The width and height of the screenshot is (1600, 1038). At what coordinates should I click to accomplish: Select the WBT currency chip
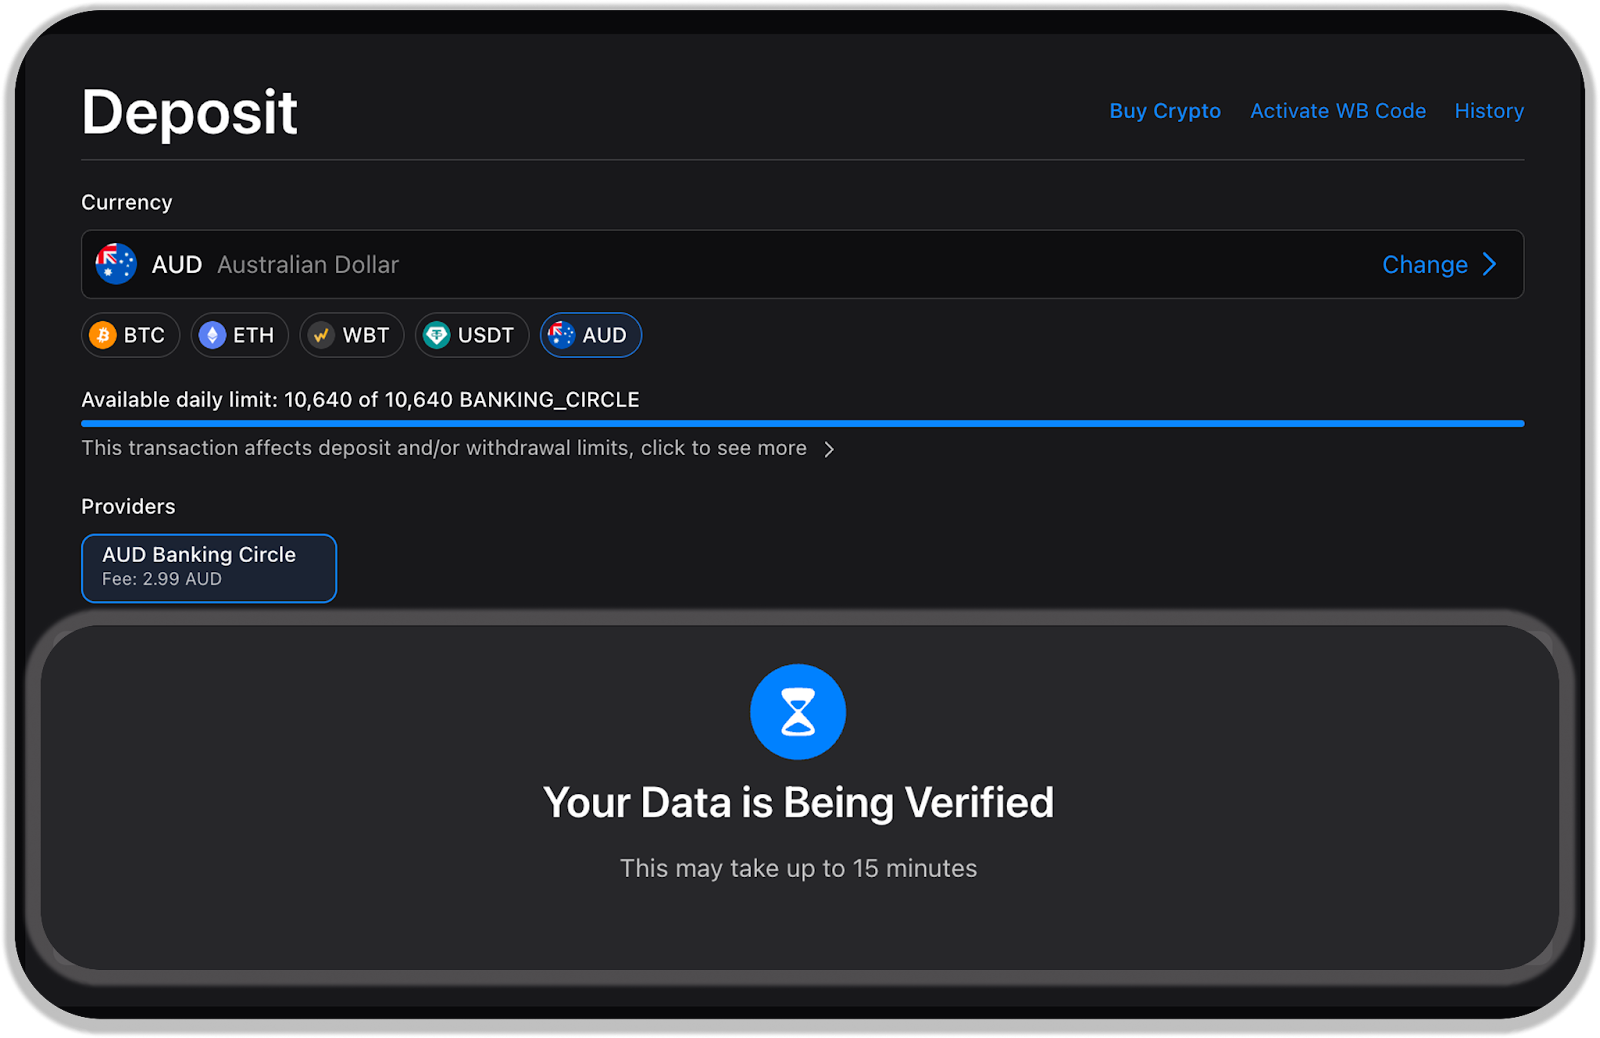coord(352,335)
